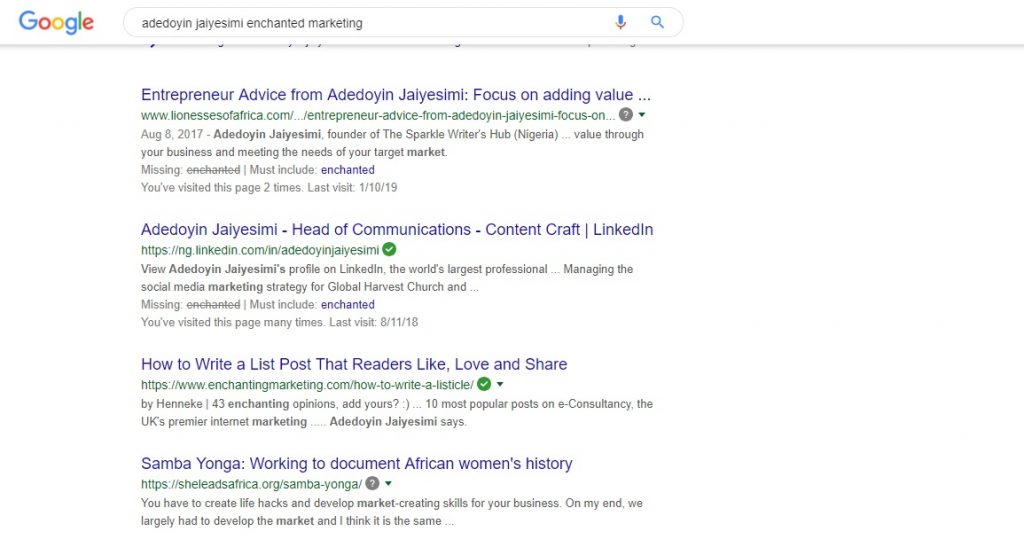Screen dimensions: 1024x547
Task: Click the blue magnifying glass search icon
Action: [657, 22]
